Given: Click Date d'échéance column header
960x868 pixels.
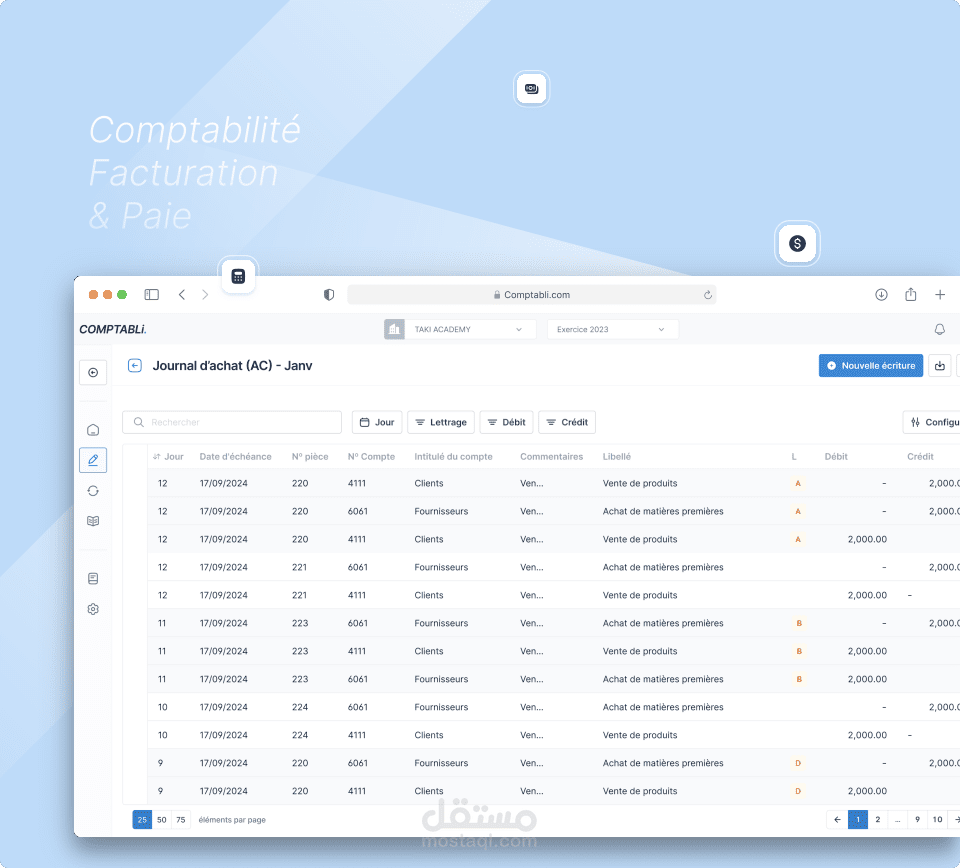Looking at the screenshot, I should point(235,457).
